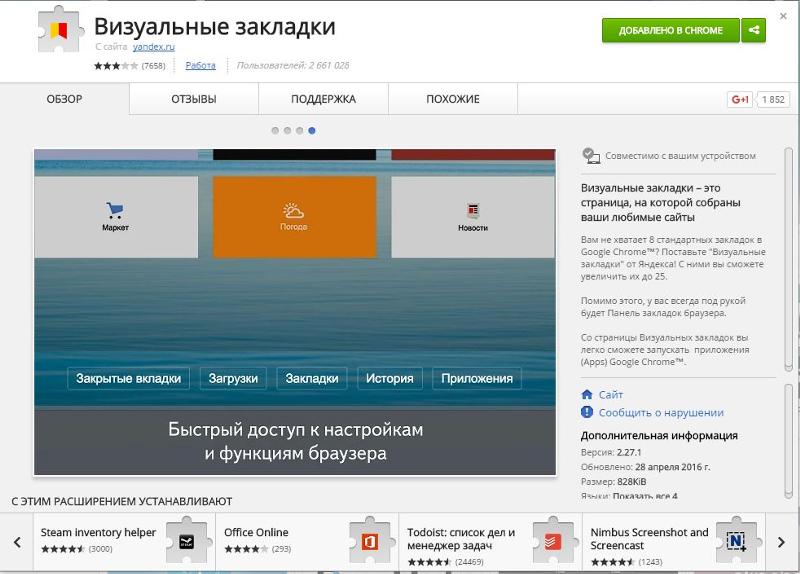
Task: Click the Совместимо с вашим устройством text
Action: (x=681, y=156)
